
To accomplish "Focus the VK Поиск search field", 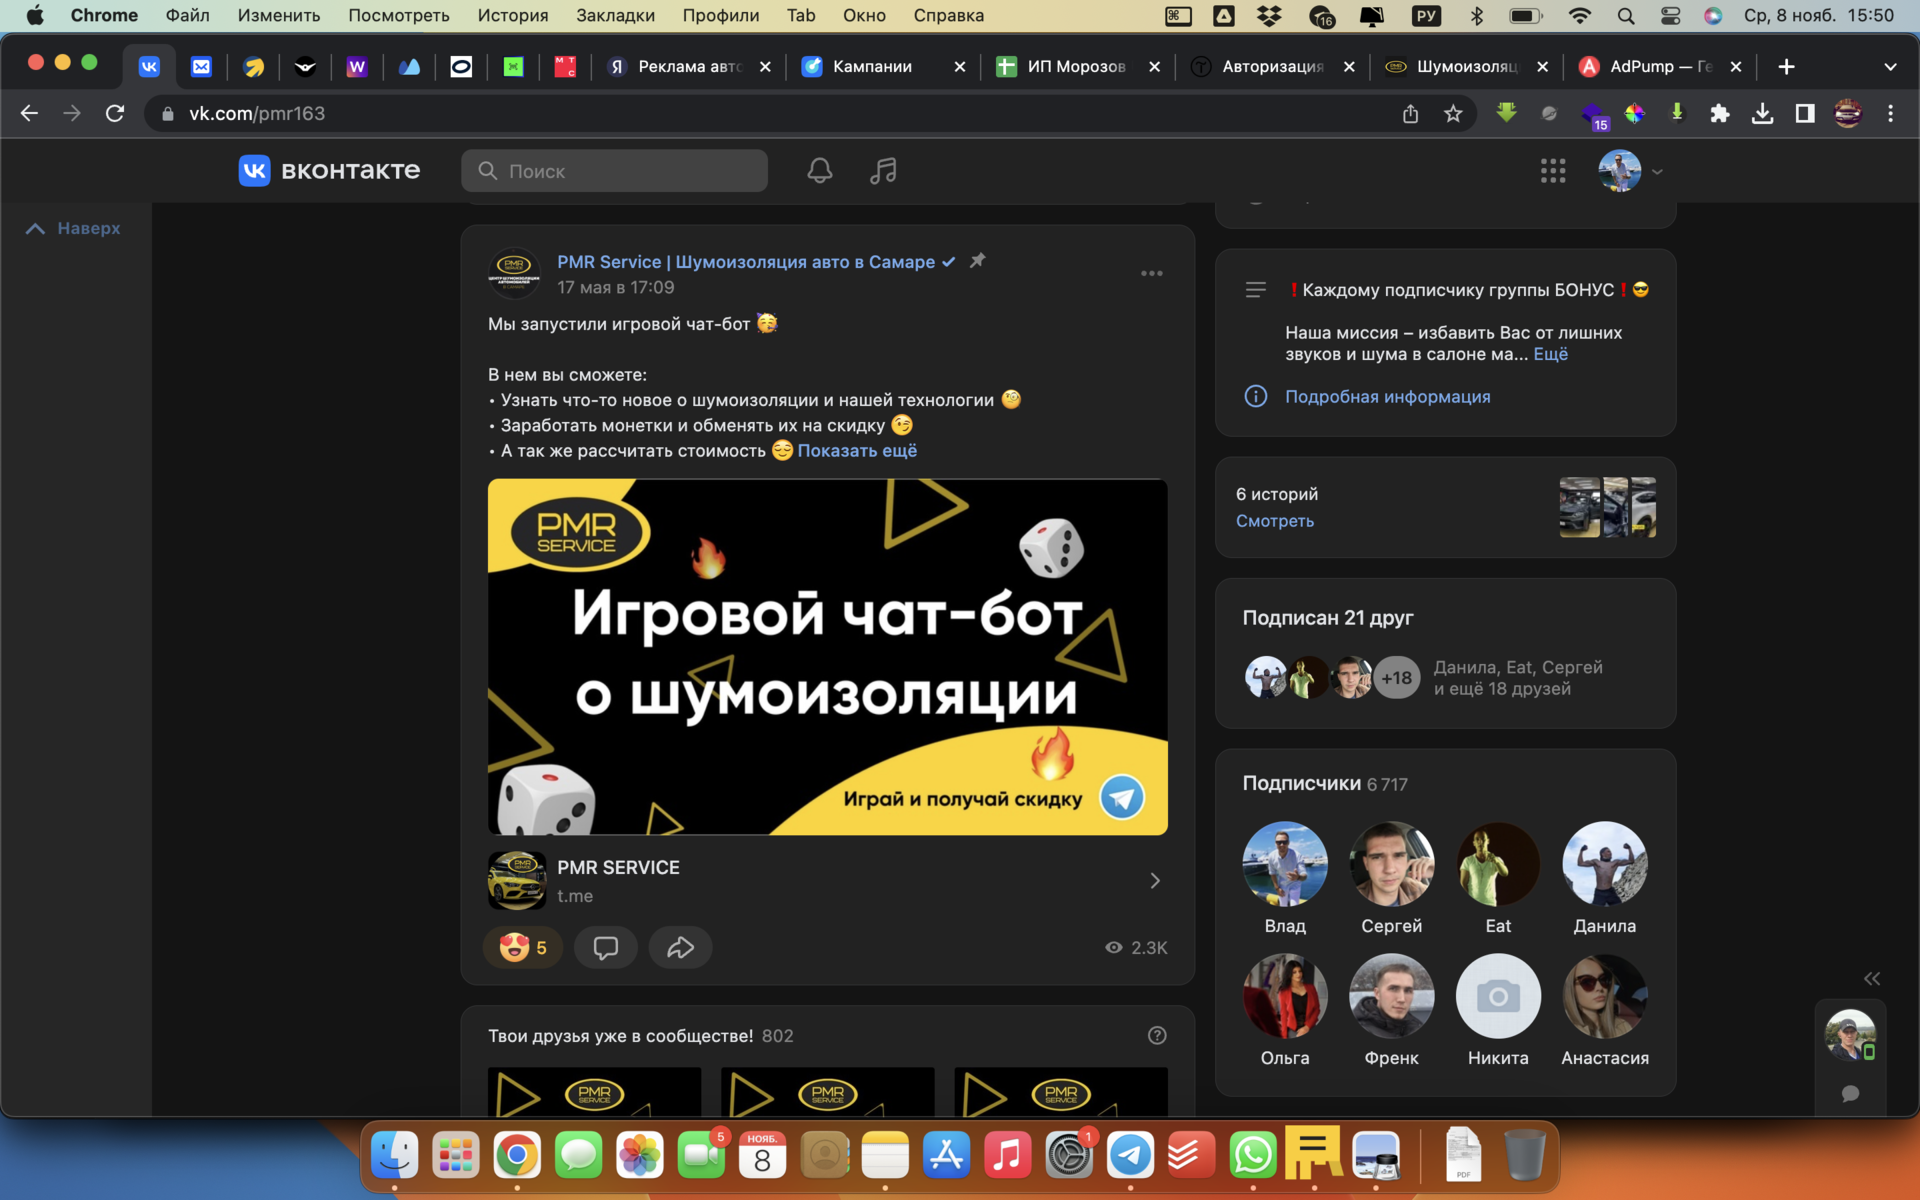I will [614, 171].
